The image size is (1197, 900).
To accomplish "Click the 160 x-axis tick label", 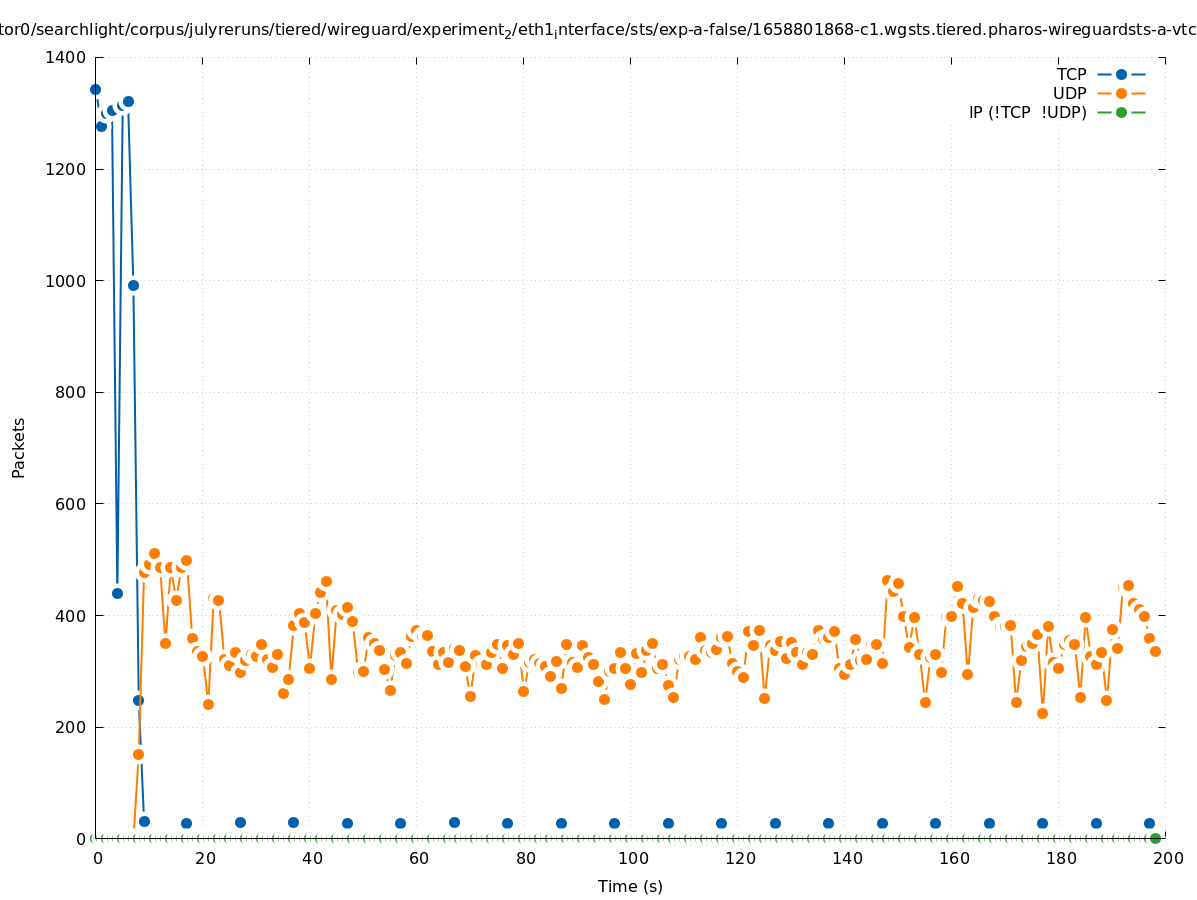I will click(x=954, y=858).
